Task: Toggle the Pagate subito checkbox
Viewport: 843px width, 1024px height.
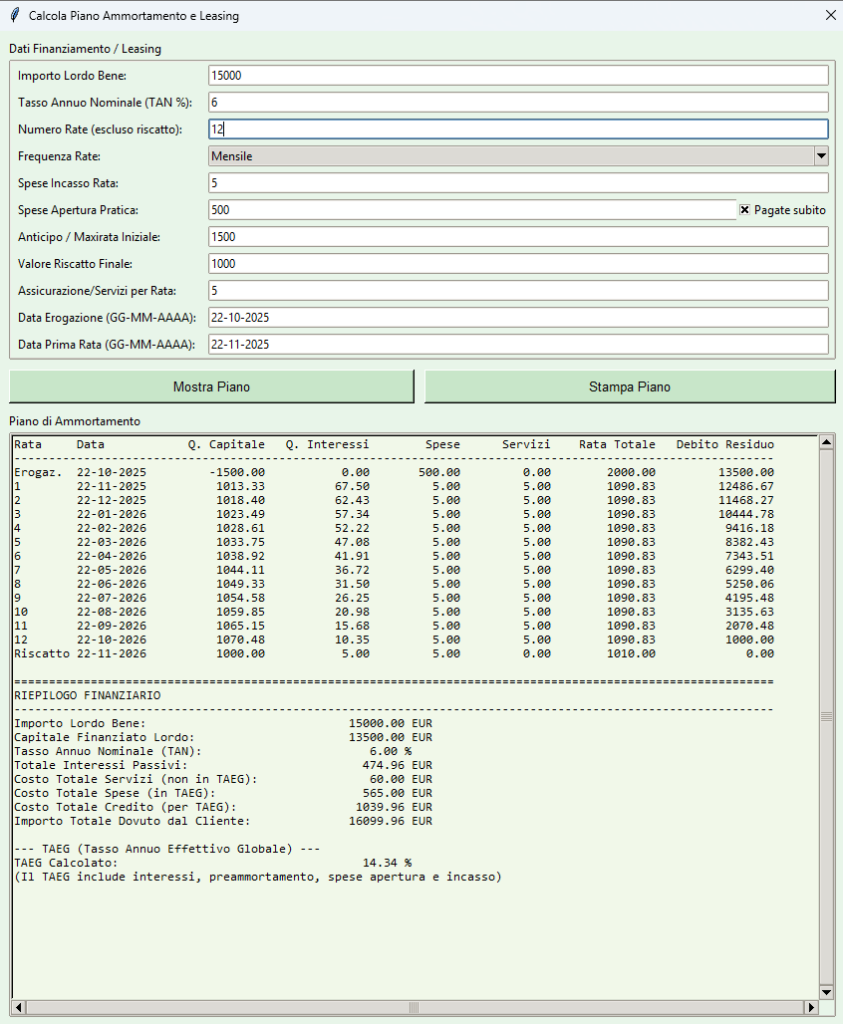Action: [x=745, y=210]
